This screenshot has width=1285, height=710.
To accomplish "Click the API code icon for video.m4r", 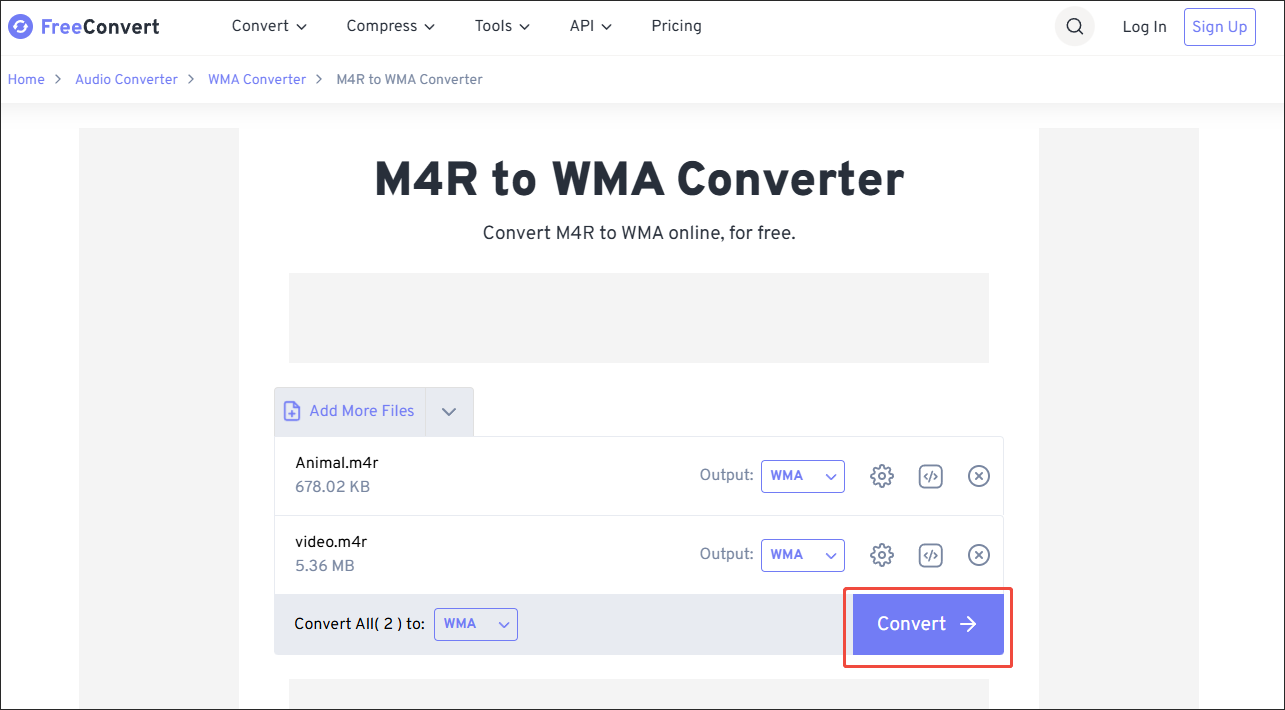I will tap(931, 555).
